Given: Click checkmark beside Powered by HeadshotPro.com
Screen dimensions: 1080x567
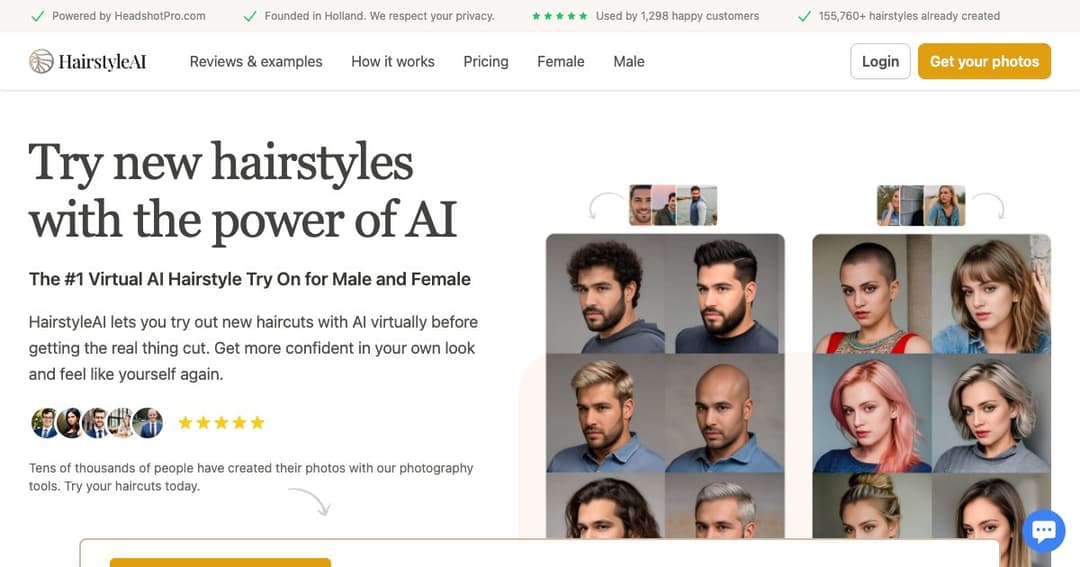Looking at the screenshot, I should 39,16.
